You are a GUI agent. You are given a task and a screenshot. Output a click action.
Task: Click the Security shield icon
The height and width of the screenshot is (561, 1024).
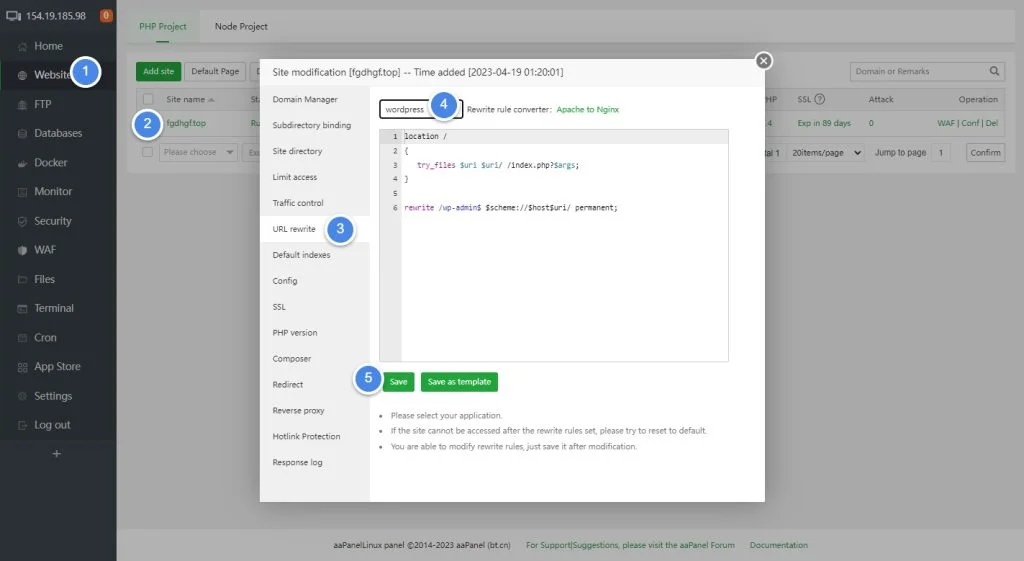tap(22, 221)
